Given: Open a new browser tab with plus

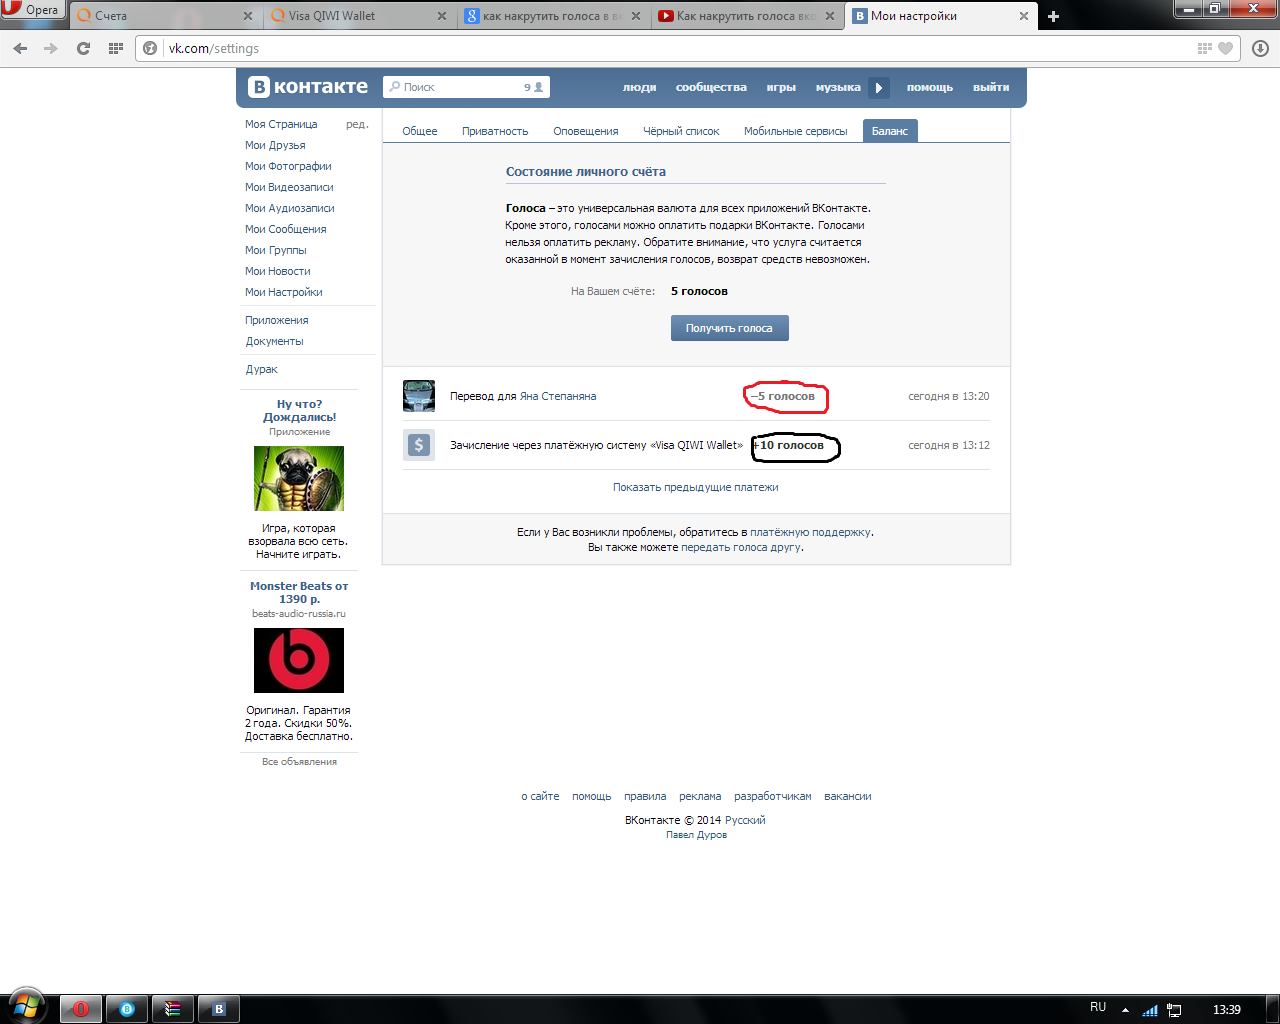Looking at the screenshot, I should pos(1053,16).
